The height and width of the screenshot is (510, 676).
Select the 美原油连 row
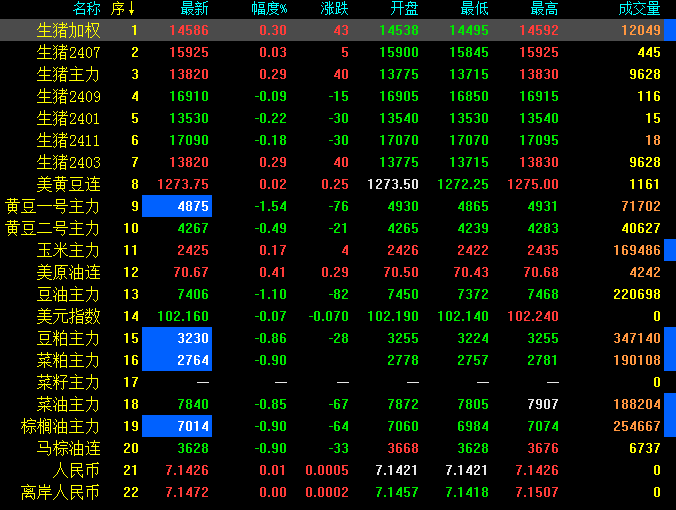click(338, 272)
